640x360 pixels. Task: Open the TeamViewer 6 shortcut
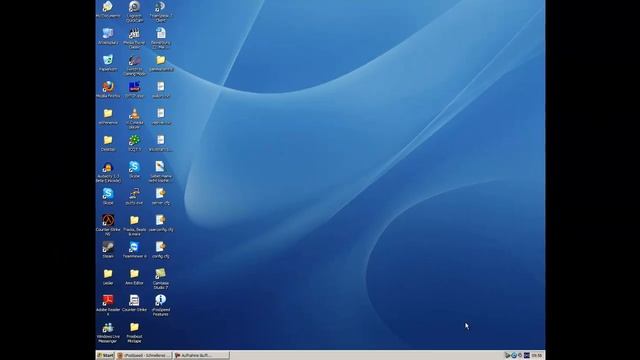134,247
